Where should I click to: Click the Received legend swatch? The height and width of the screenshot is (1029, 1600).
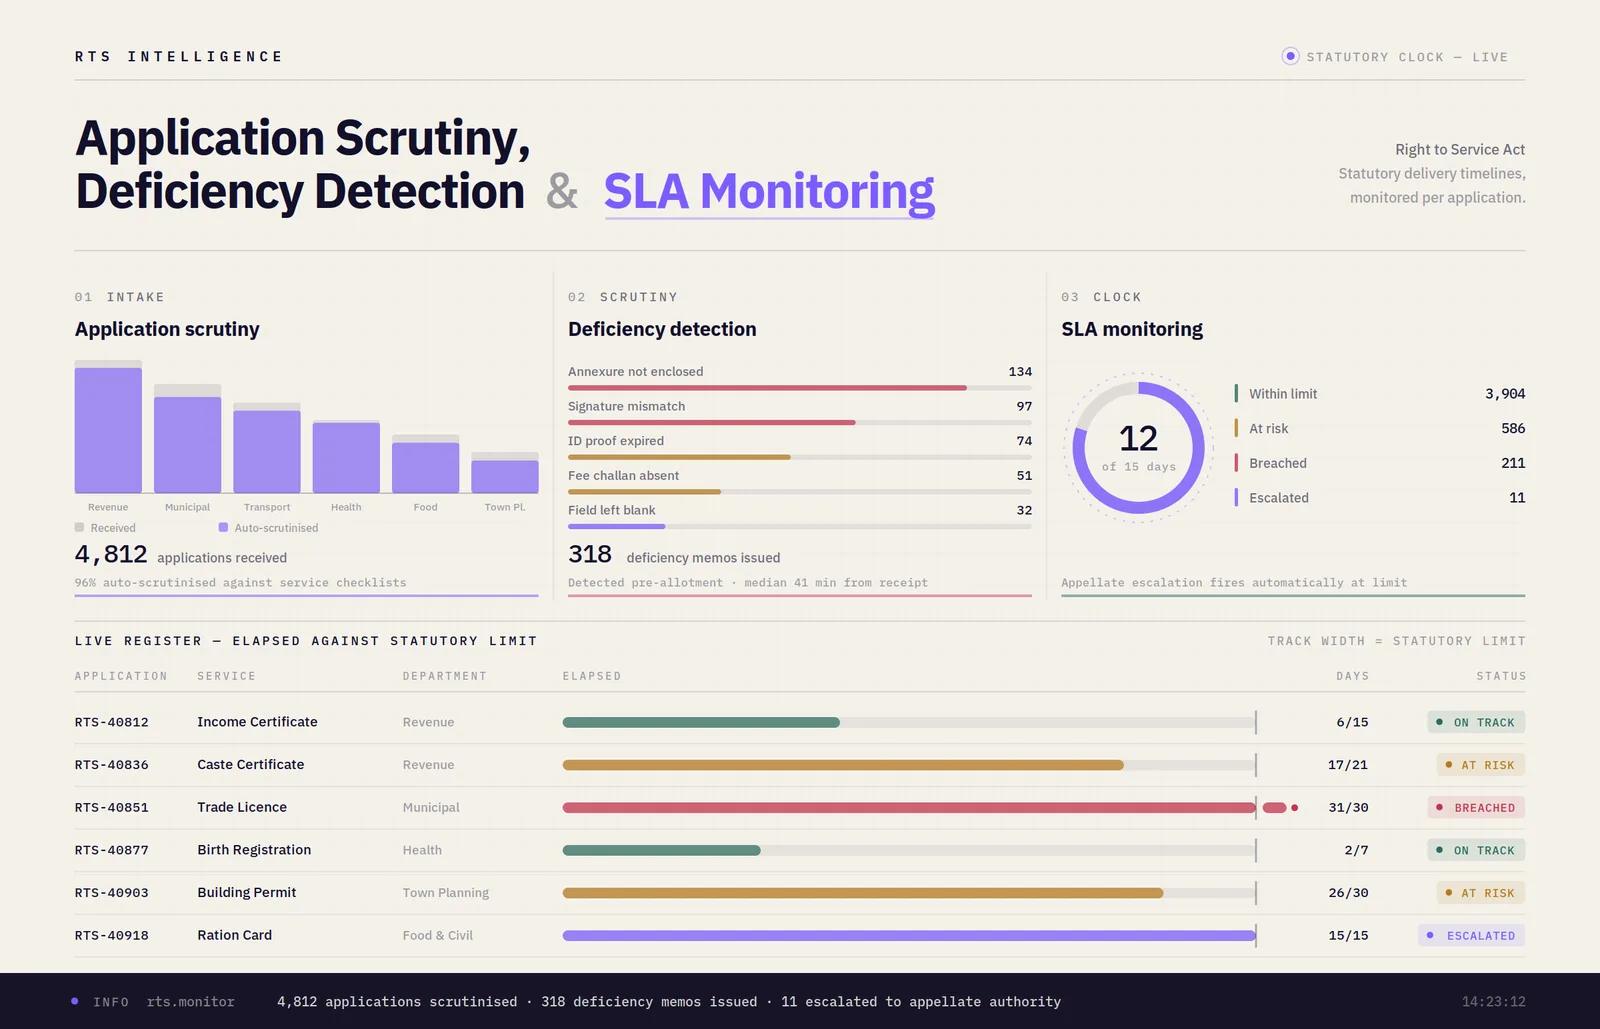point(79,527)
